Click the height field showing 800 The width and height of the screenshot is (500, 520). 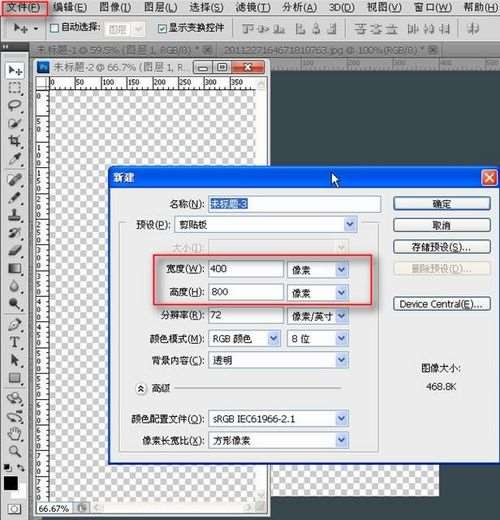[x=246, y=292]
